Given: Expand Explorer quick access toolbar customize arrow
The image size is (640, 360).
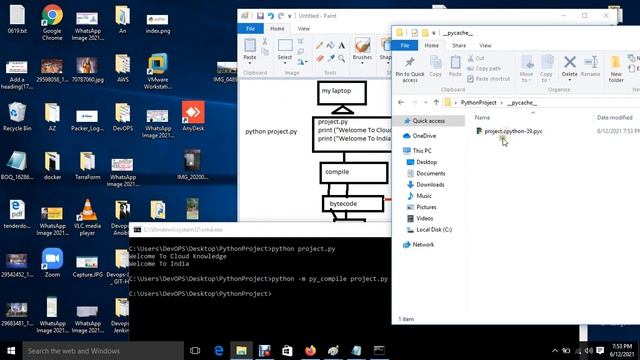Looking at the screenshot, I should point(433,33).
